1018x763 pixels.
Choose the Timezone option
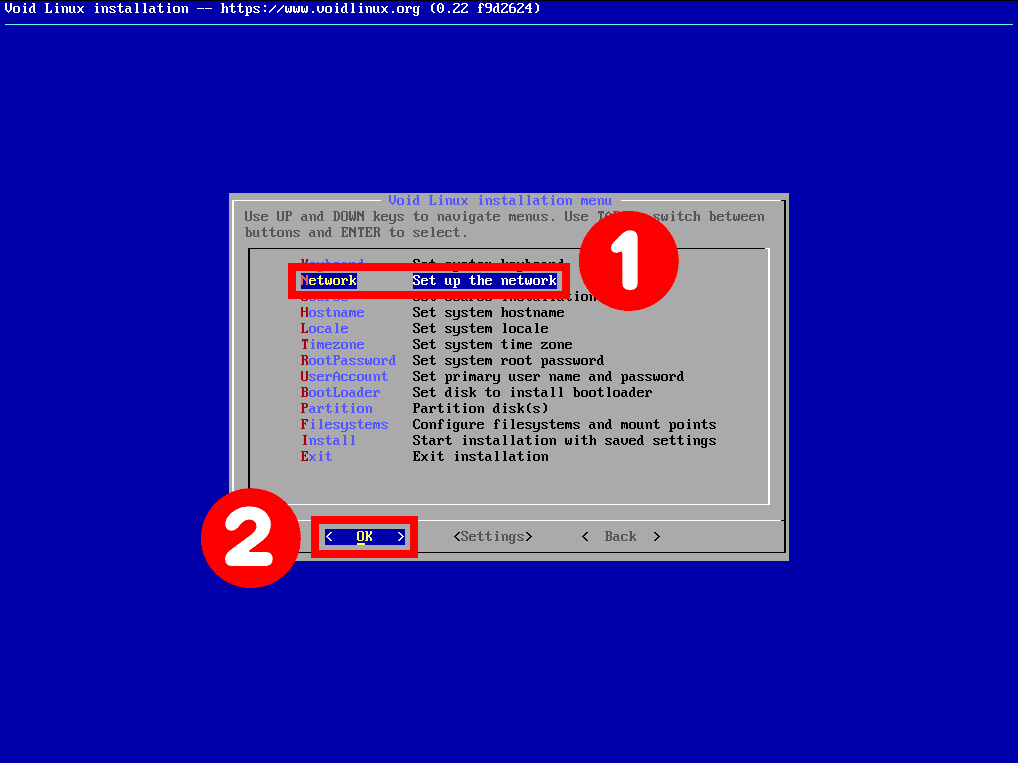point(332,345)
